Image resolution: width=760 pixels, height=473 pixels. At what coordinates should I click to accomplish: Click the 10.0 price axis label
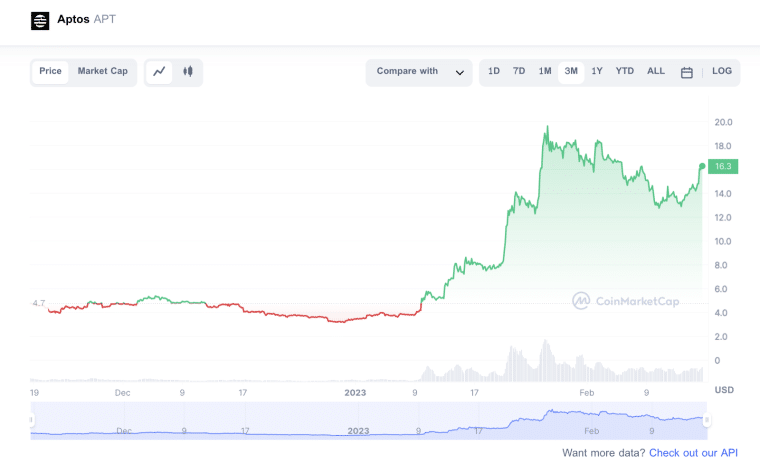point(723,241)
